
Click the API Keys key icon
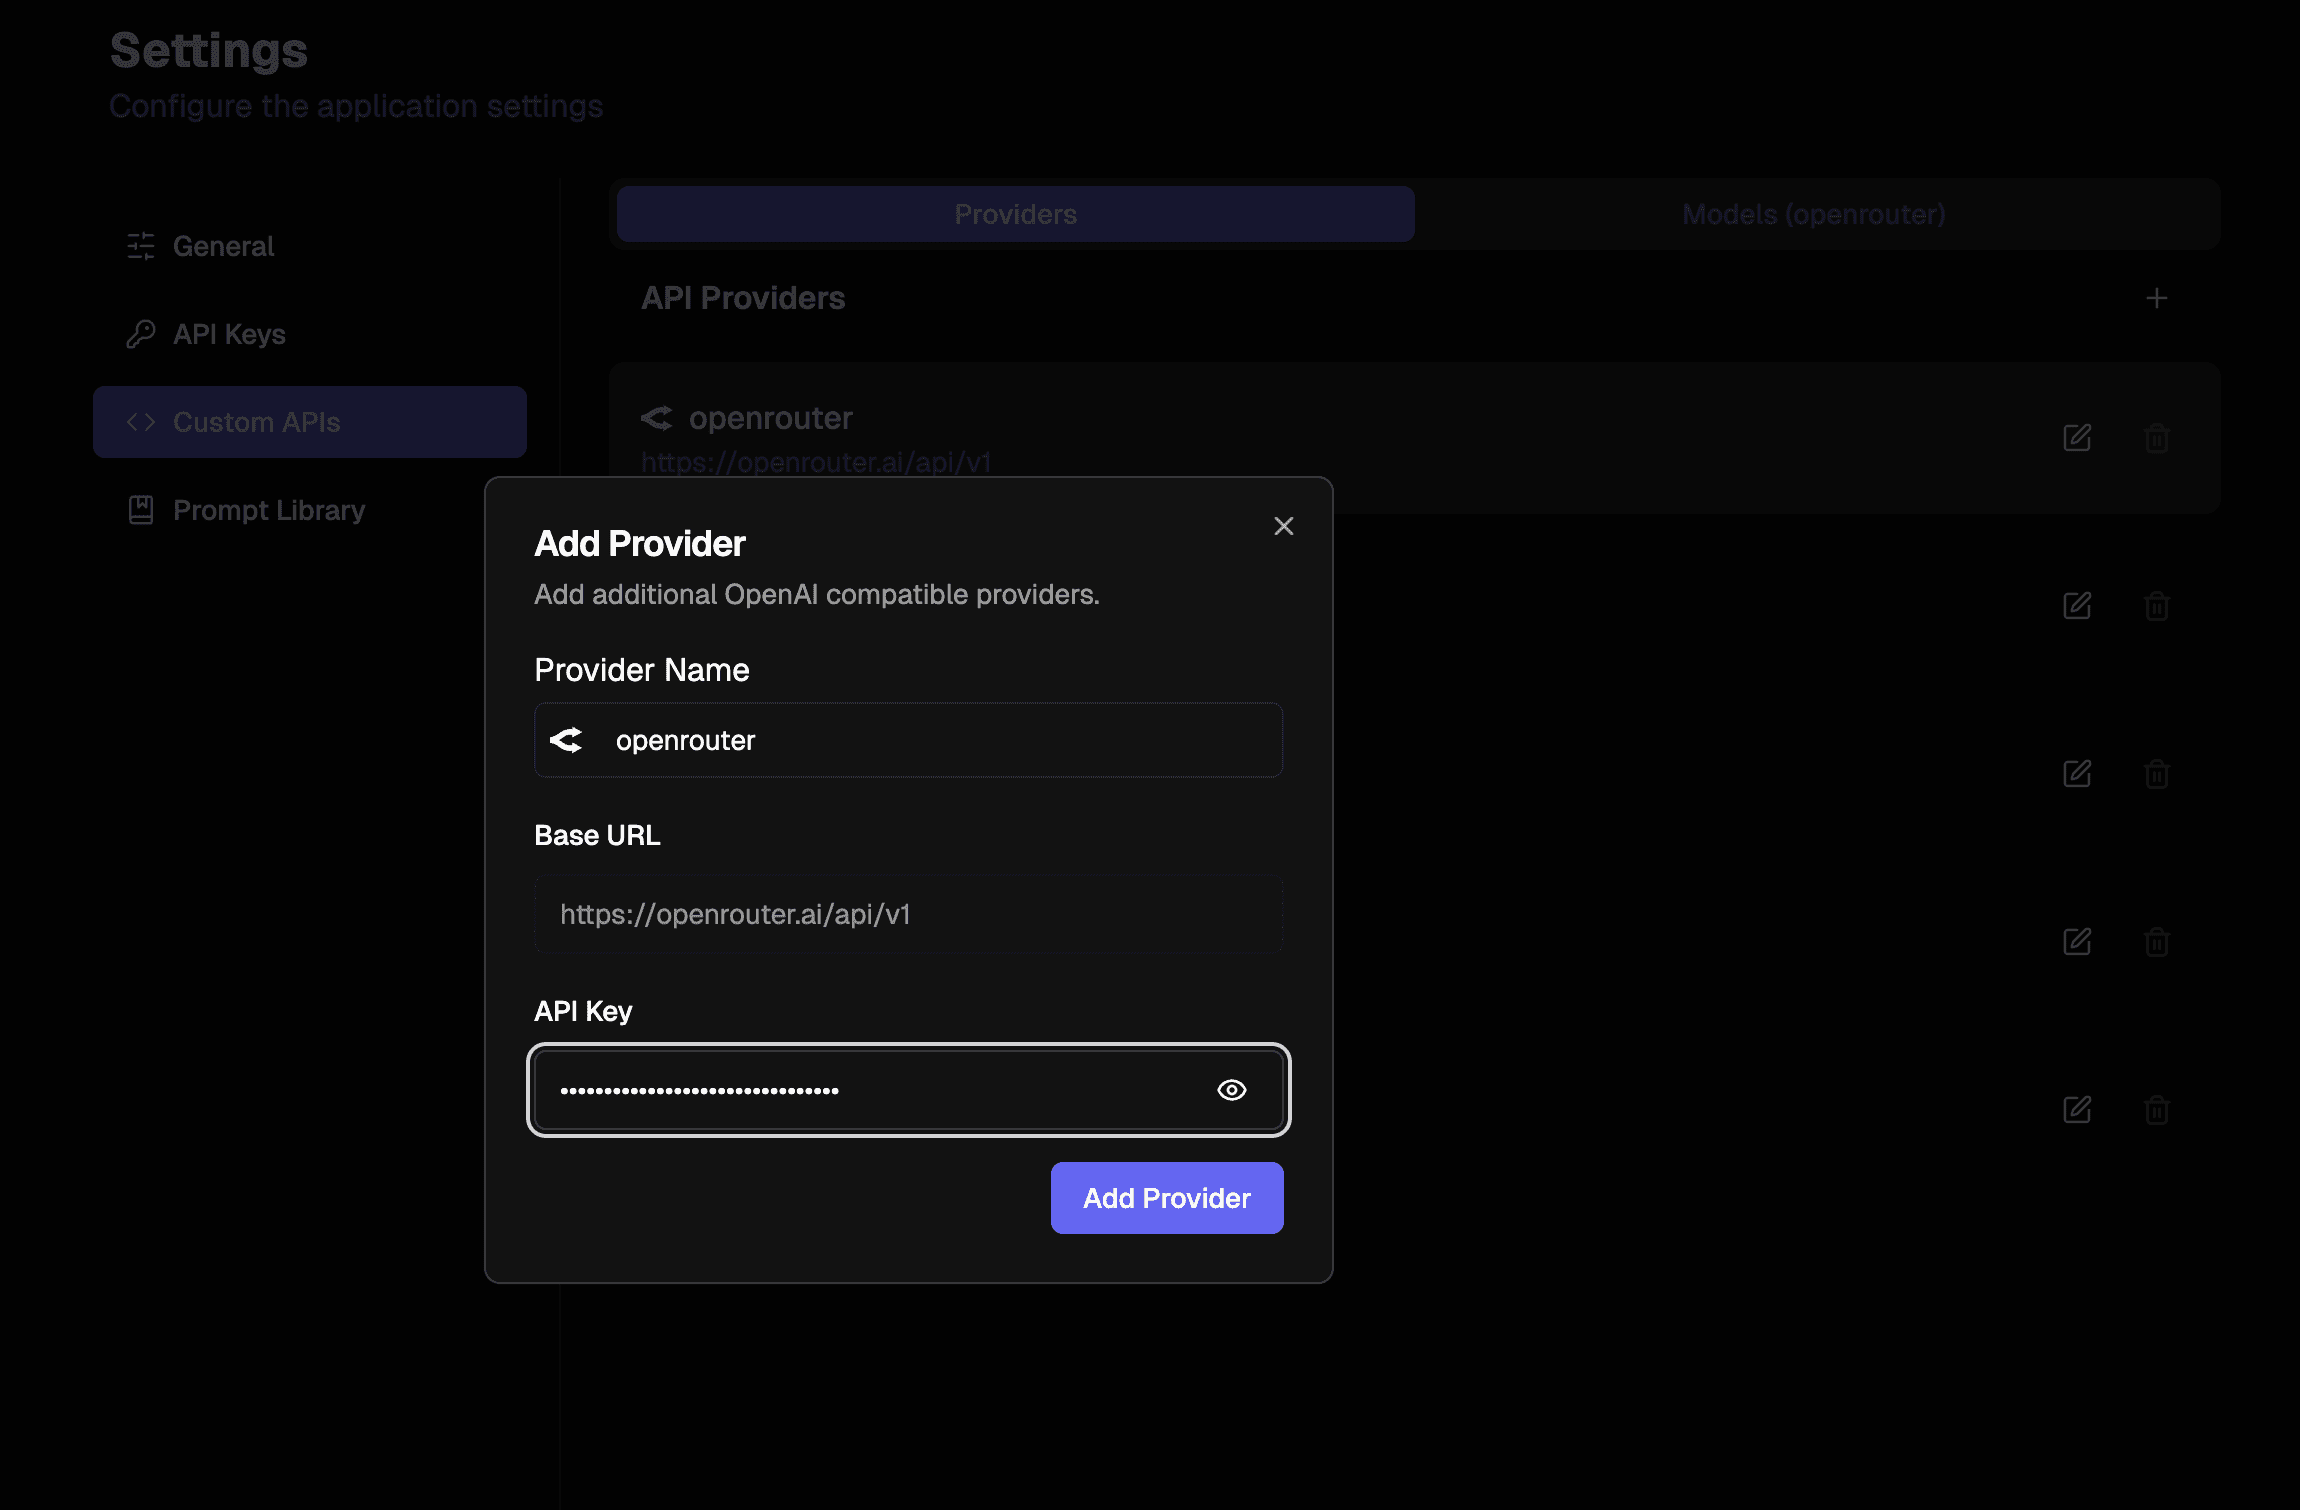[141, 334]
